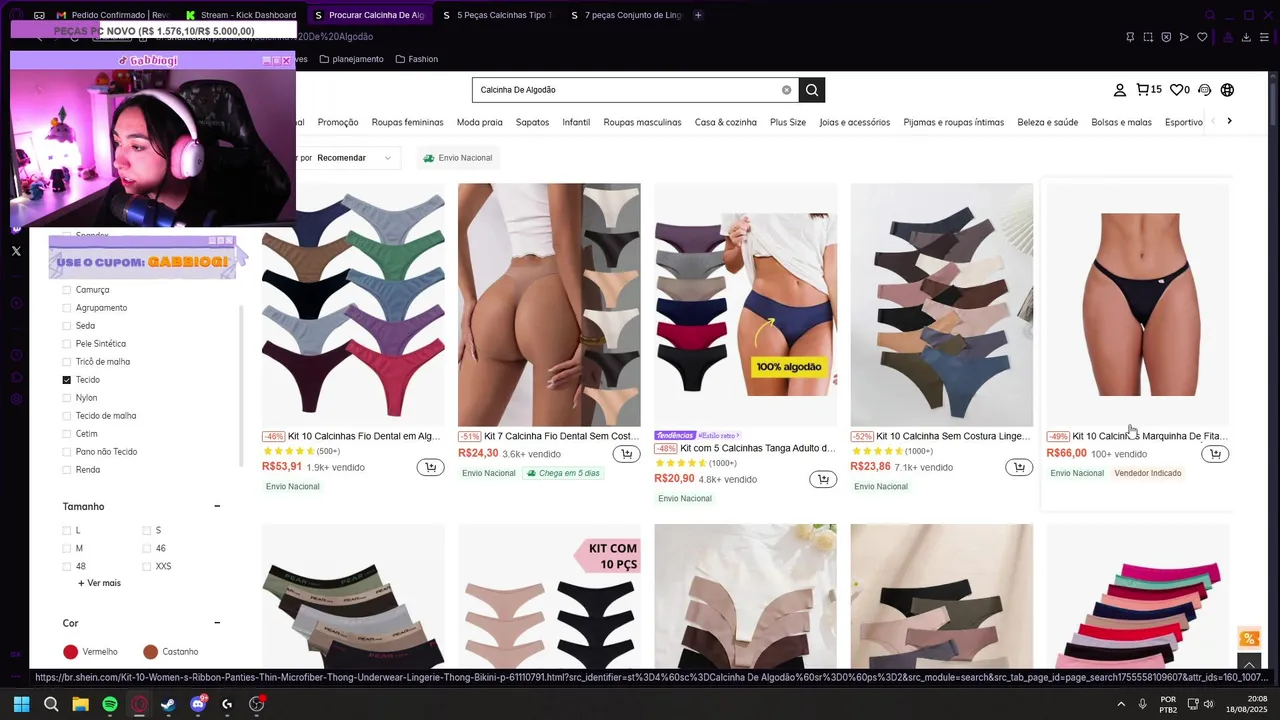This screenshot has height=720, width=1280.
Task: Select size XXS checkbox
Action: 147,566
